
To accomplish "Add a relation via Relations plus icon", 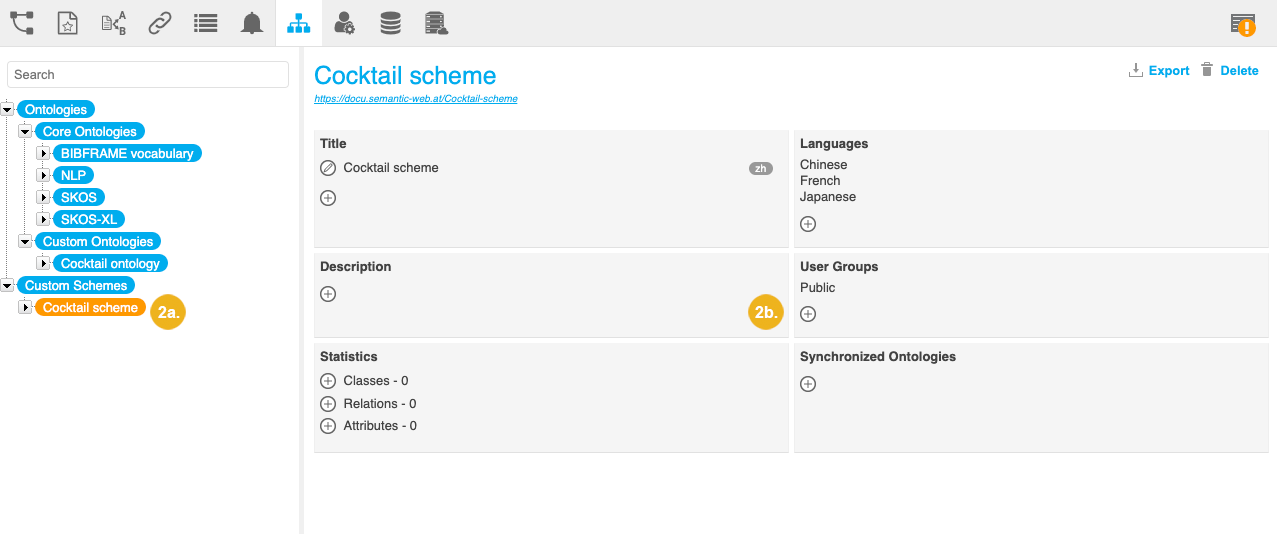I will point(328,404).
